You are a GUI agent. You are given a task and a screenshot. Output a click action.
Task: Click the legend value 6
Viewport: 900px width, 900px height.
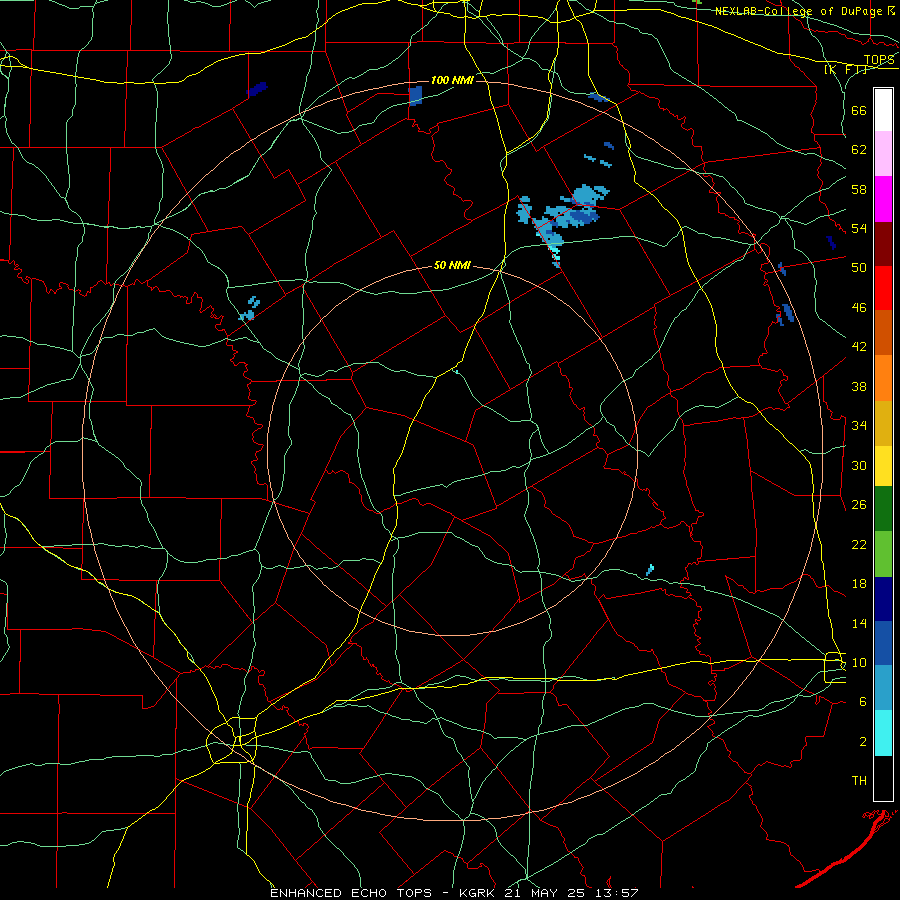pyautogui.click(x=863, y=702)
